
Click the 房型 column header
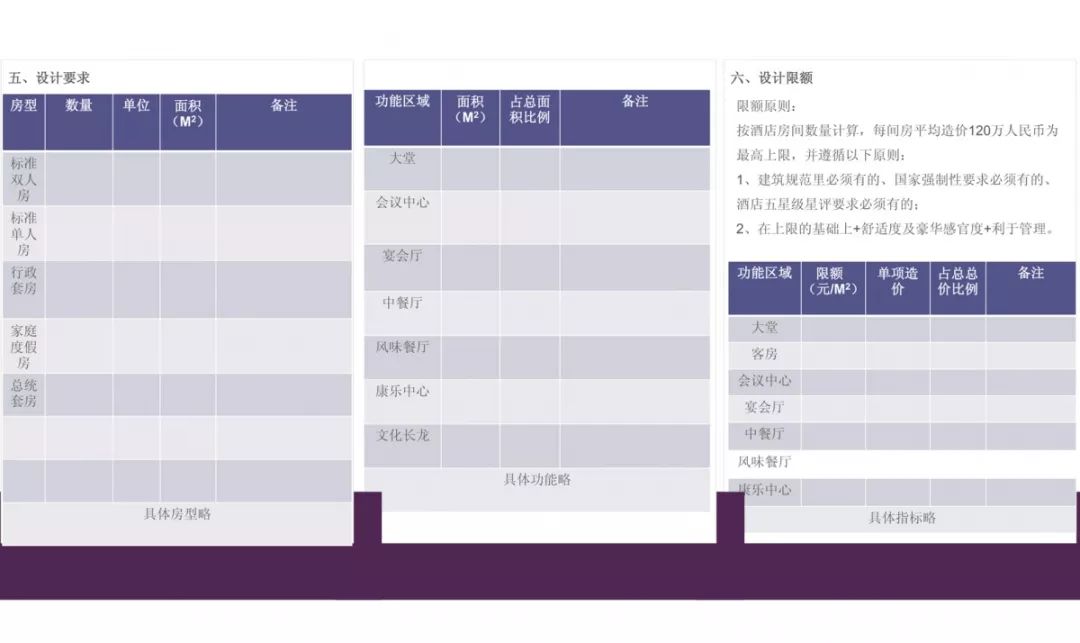(x=22, y=104)
